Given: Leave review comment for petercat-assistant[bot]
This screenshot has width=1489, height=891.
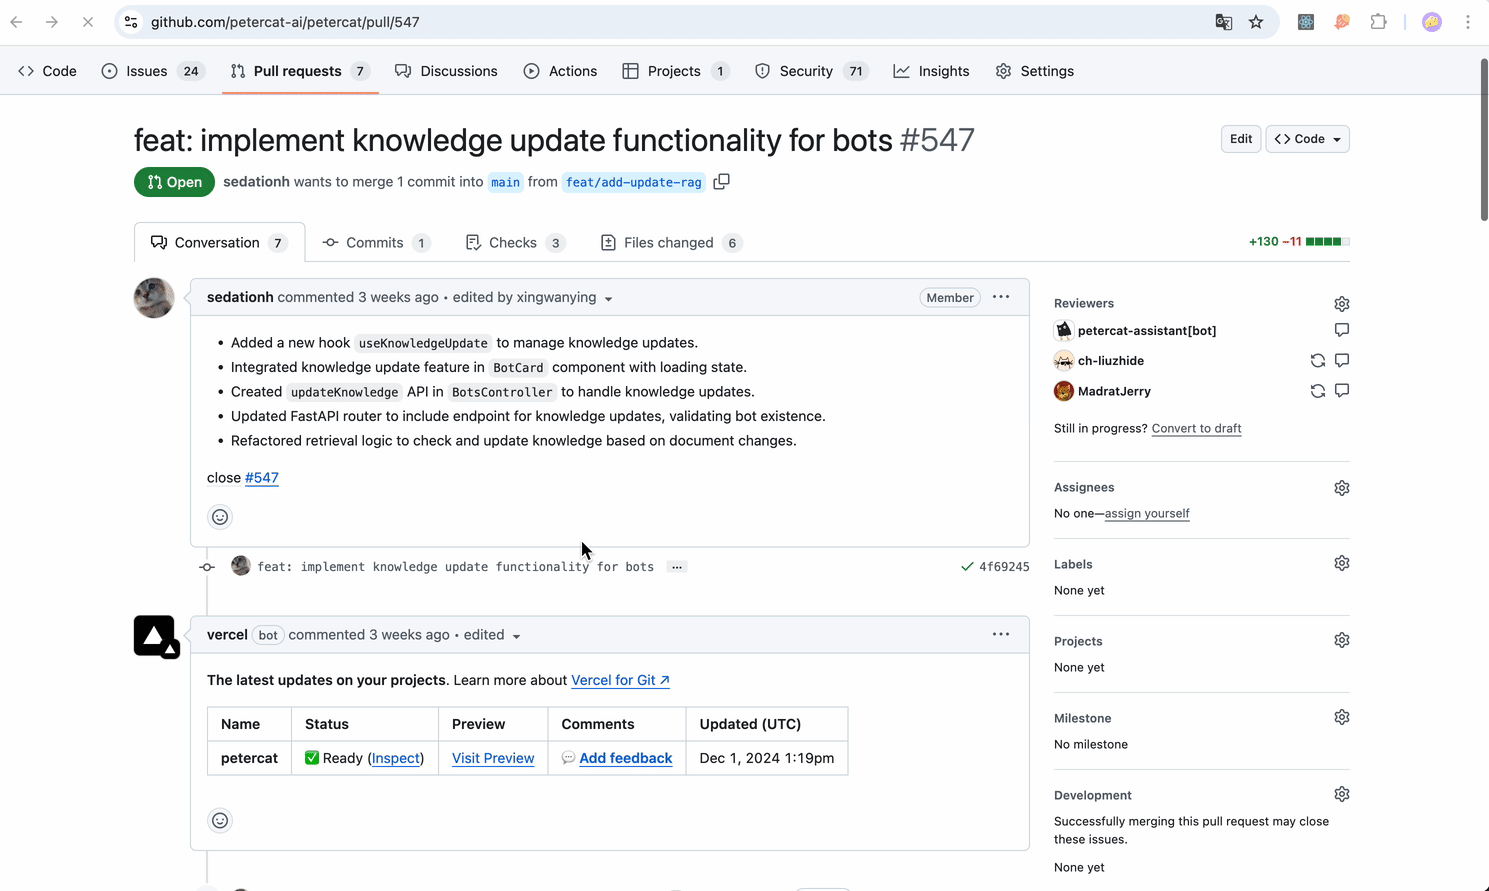Looking at the screenshot, I should coord(1341,330).
